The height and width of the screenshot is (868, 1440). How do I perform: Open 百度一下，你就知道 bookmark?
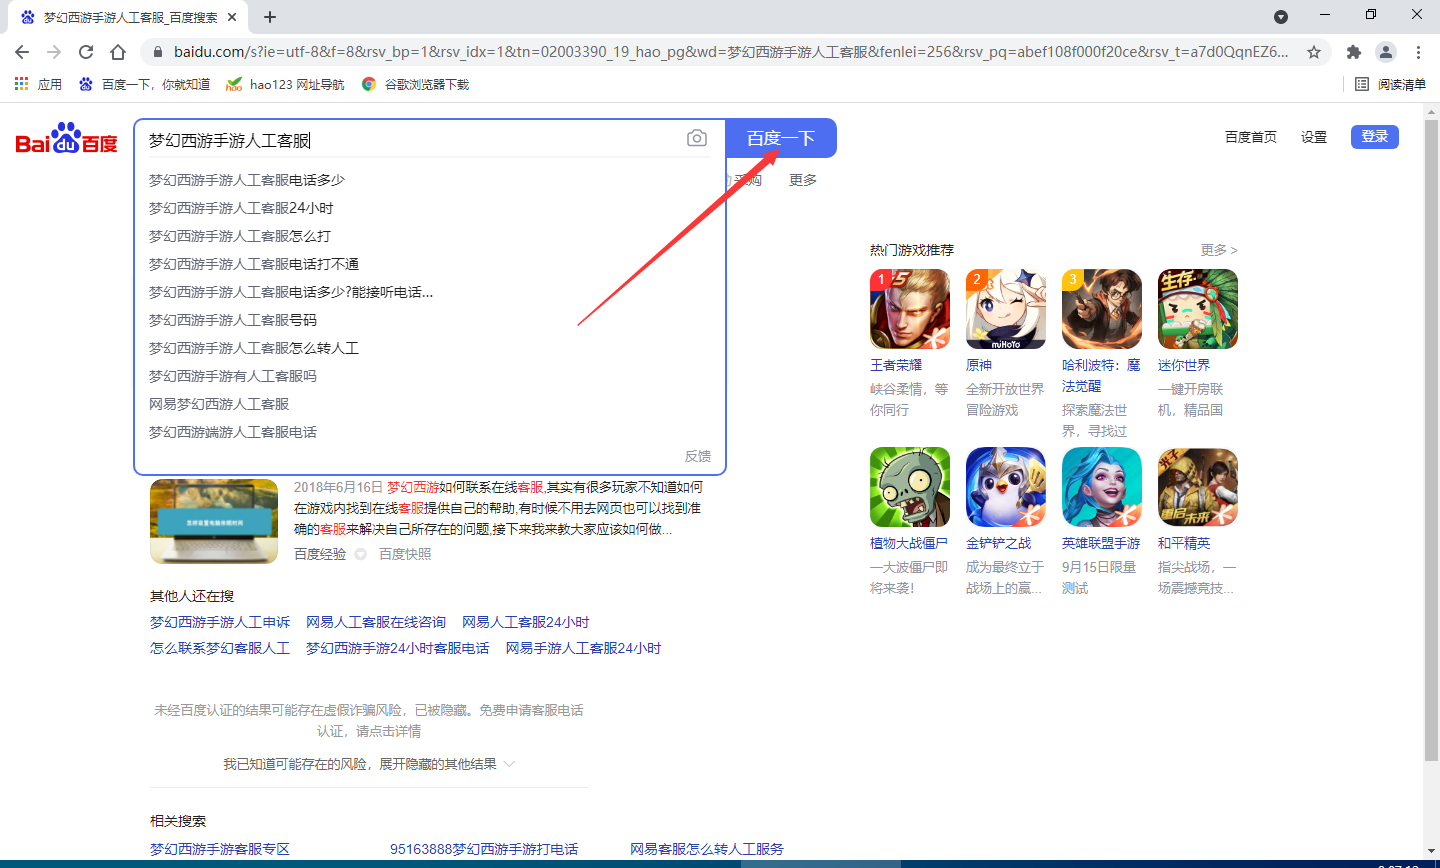click(x=144, y=84)
